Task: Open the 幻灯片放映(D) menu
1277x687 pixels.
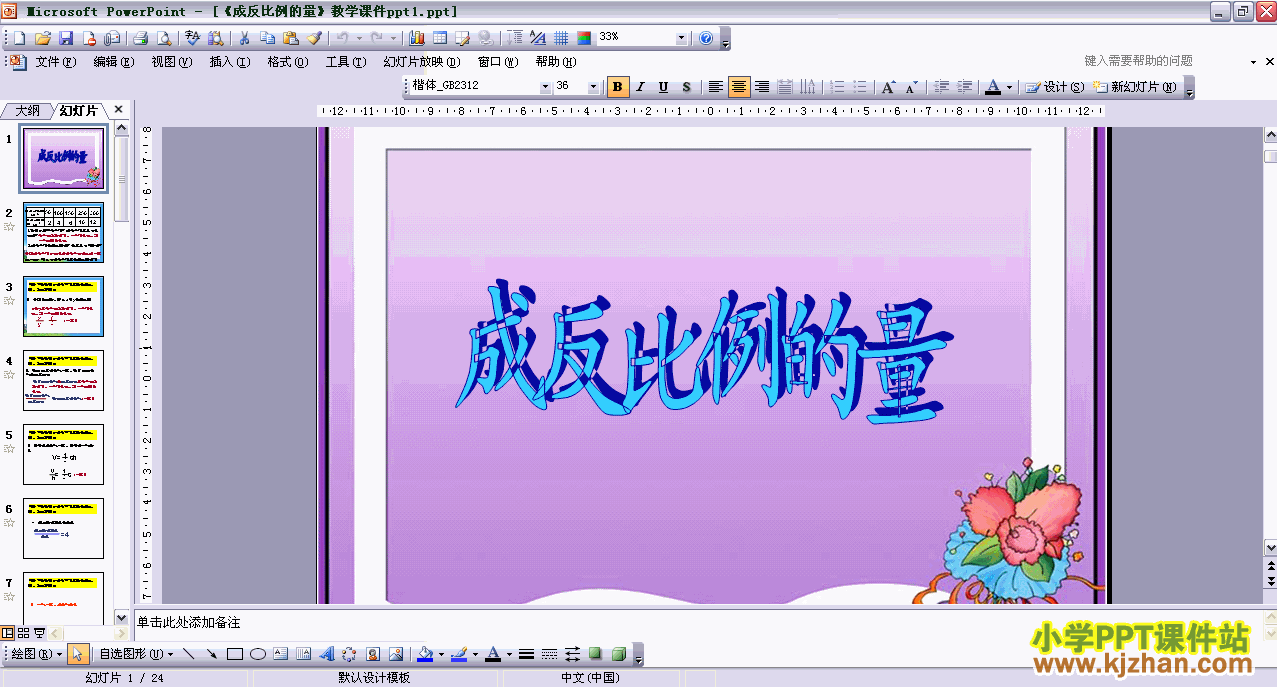Action: (421, 62)
